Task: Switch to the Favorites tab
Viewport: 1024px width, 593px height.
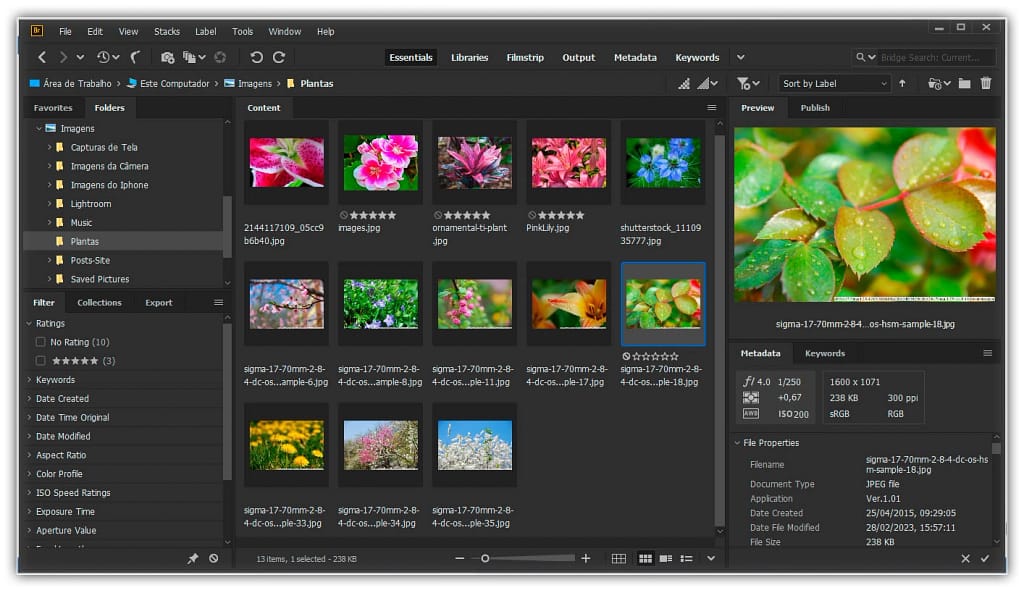Action: pyautogui.click(x=53, y=108)
